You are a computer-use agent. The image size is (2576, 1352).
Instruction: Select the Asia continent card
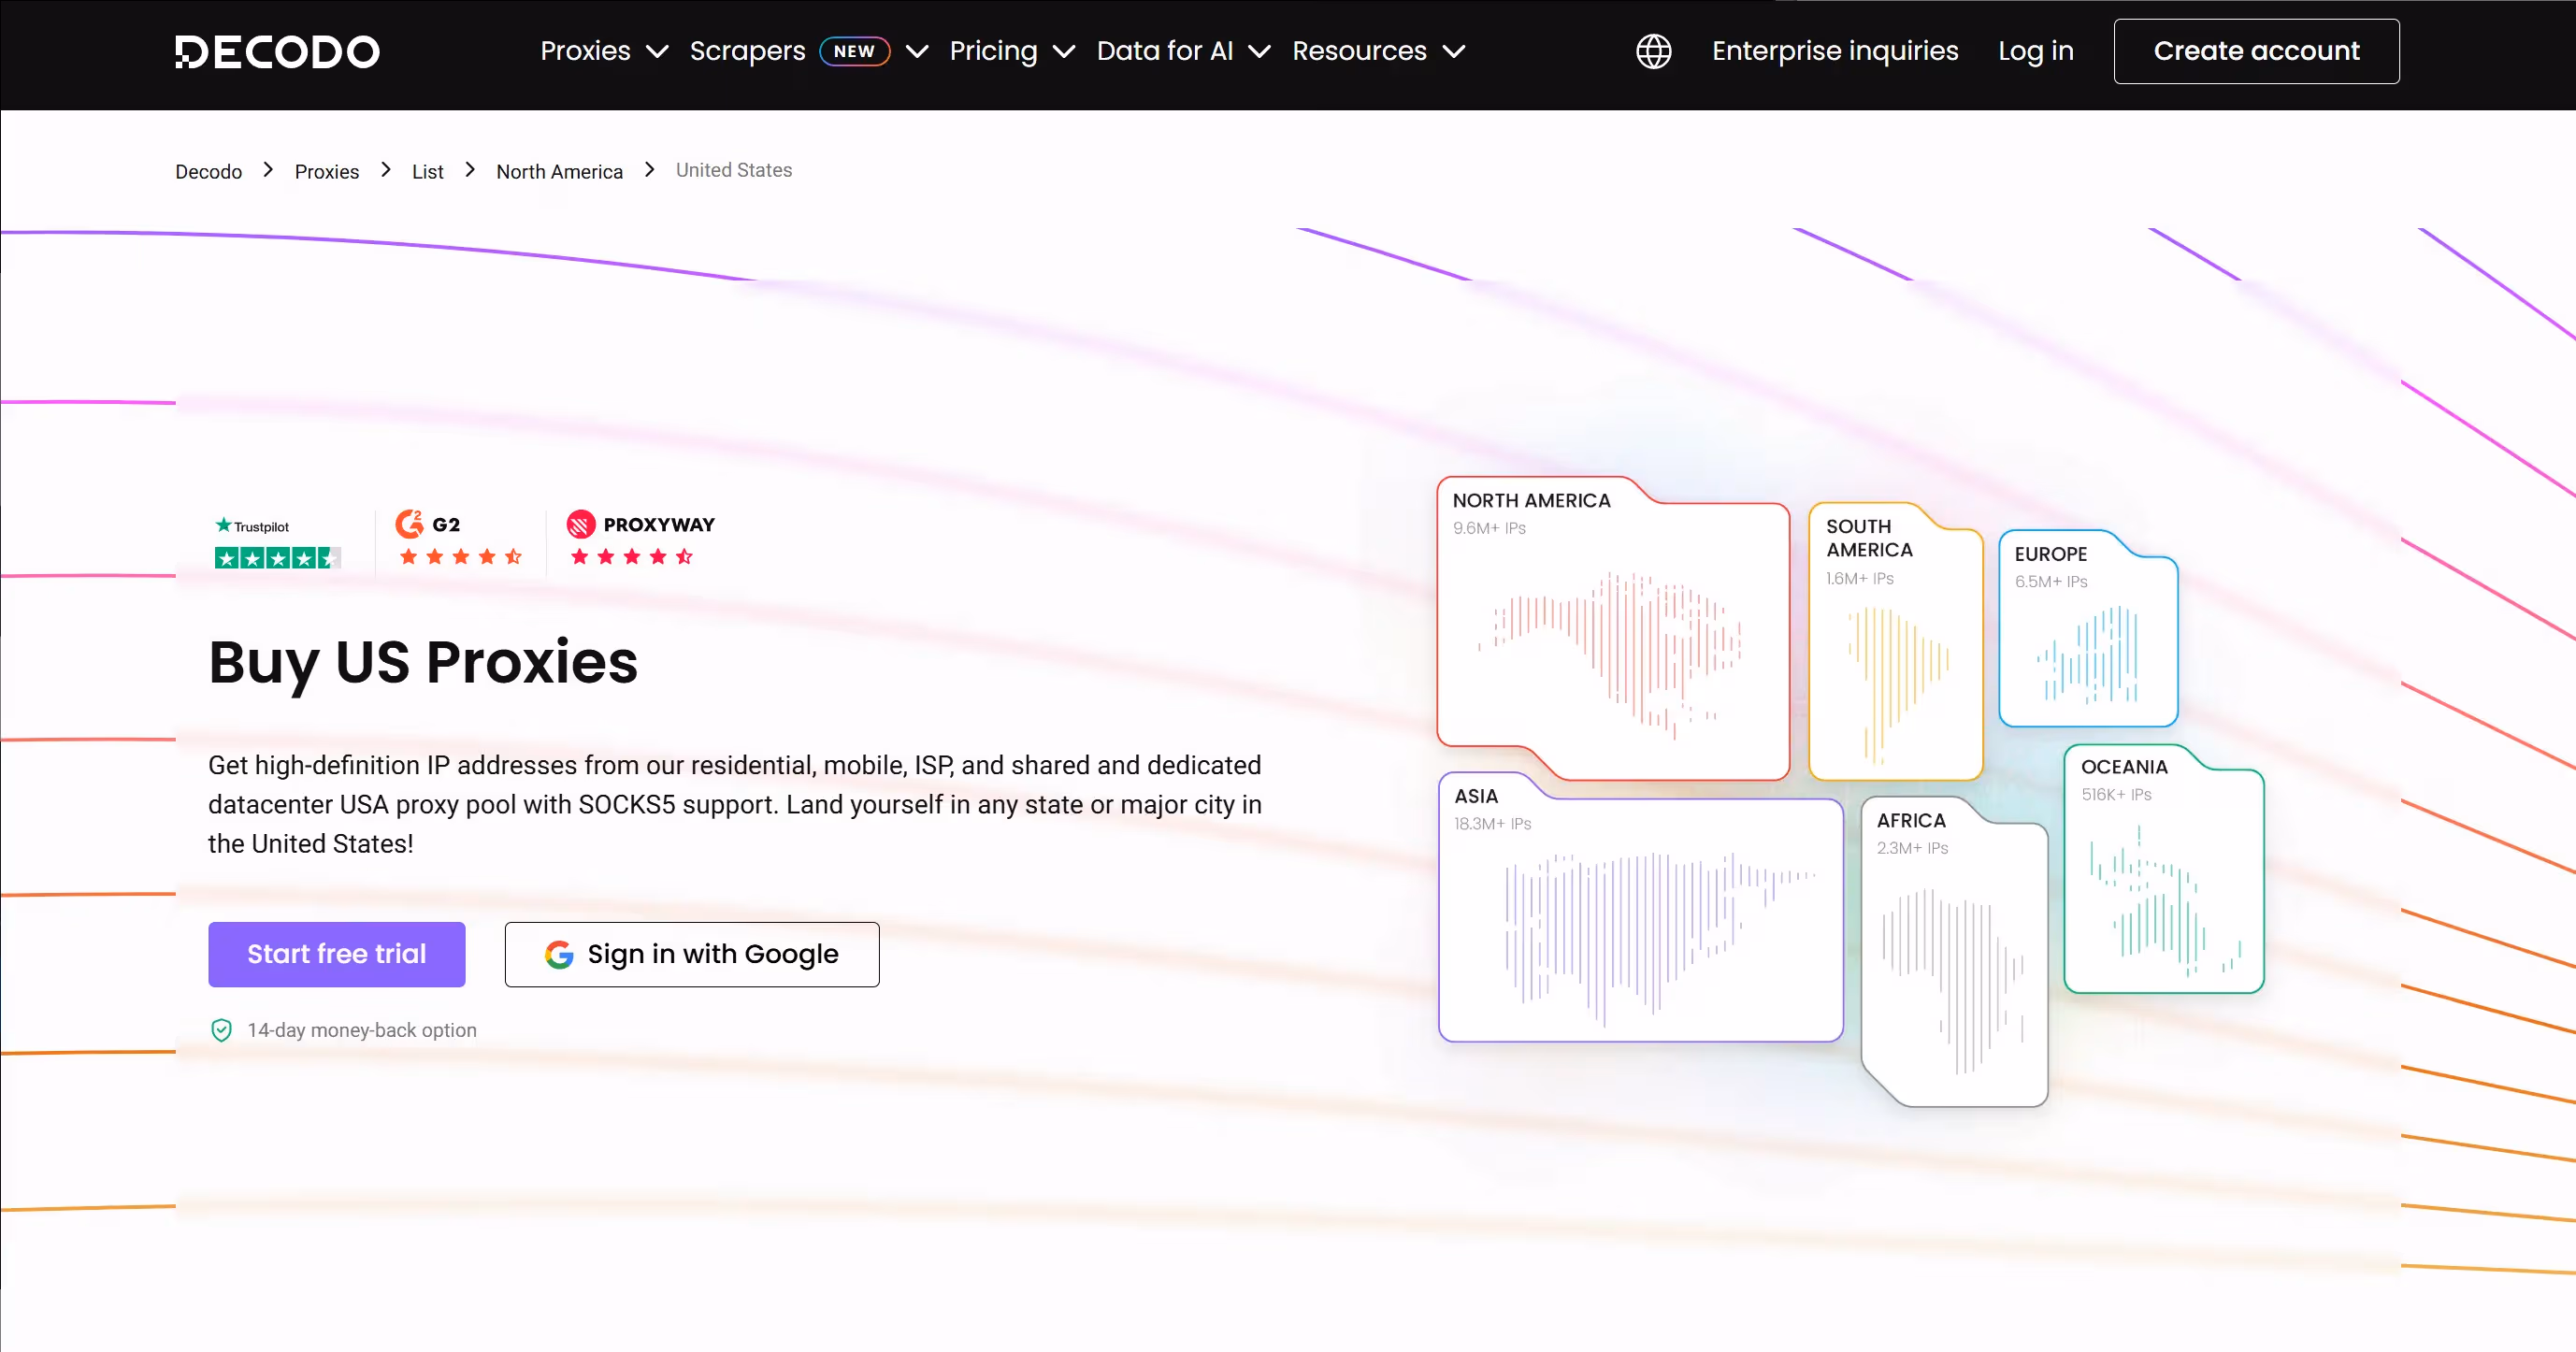tap(1640, 910)
